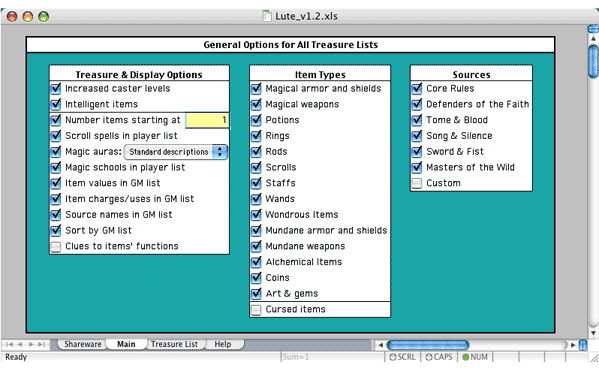Toggle the Potions checkbox

pyautogui.click(x=256, y=120)
